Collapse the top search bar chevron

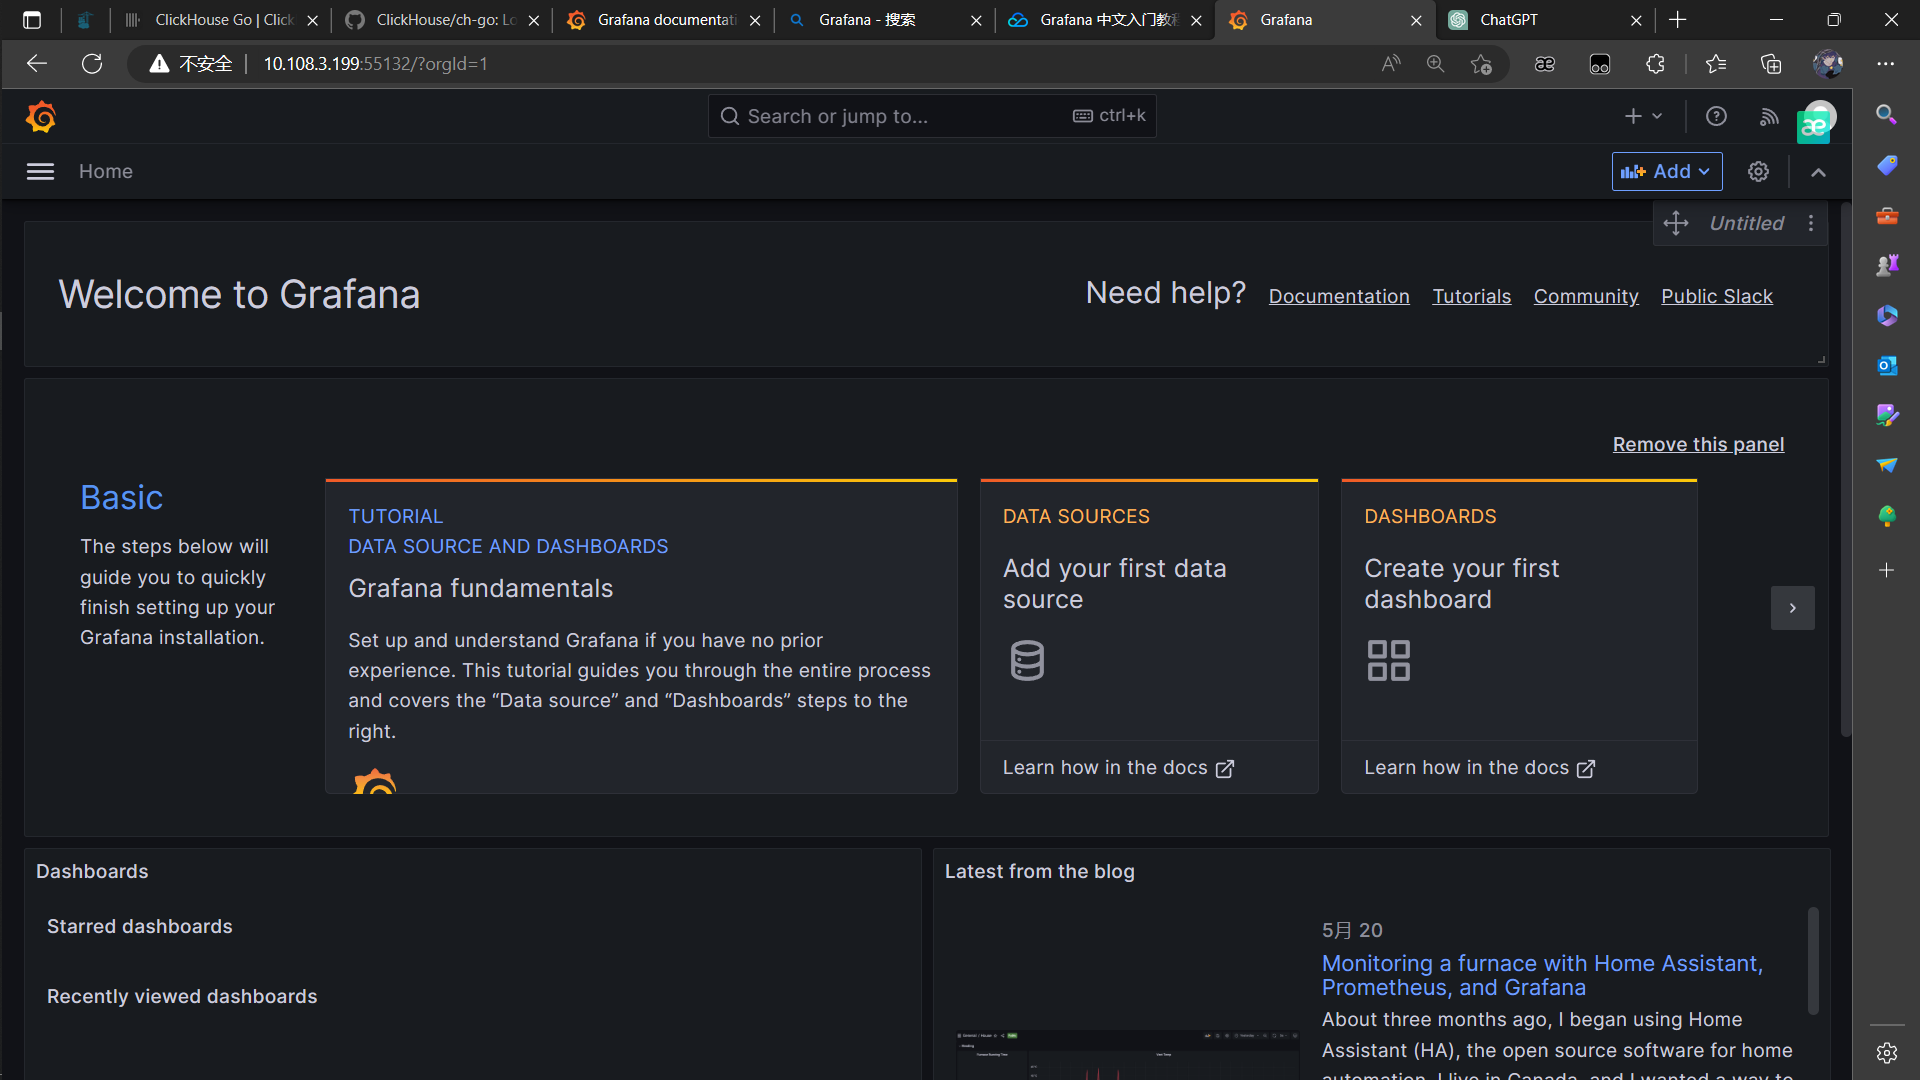point(1818,172)
